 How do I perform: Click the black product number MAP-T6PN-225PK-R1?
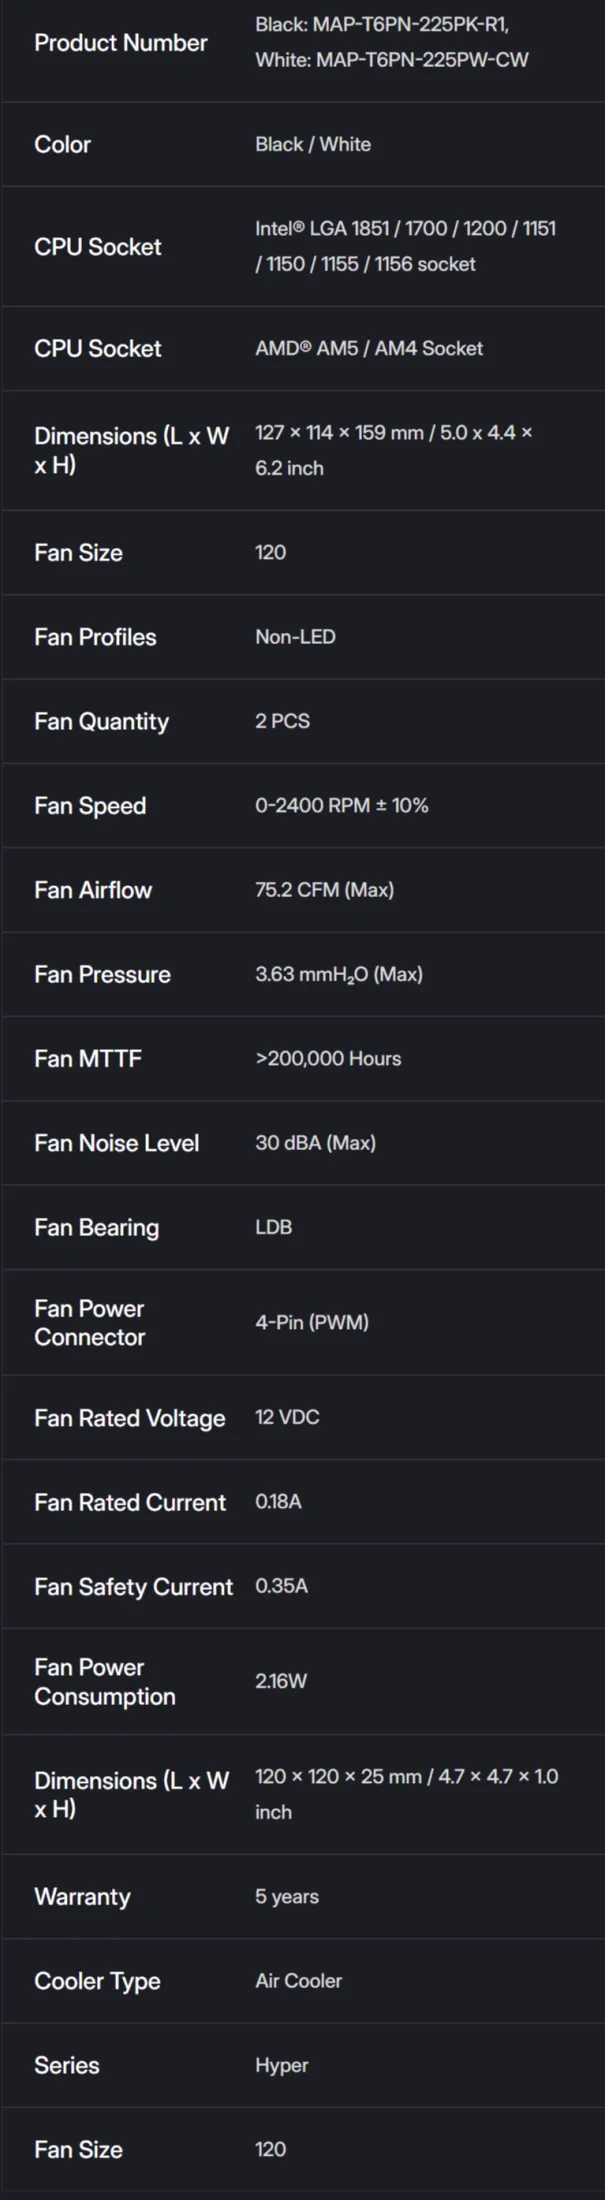[410, 25]
